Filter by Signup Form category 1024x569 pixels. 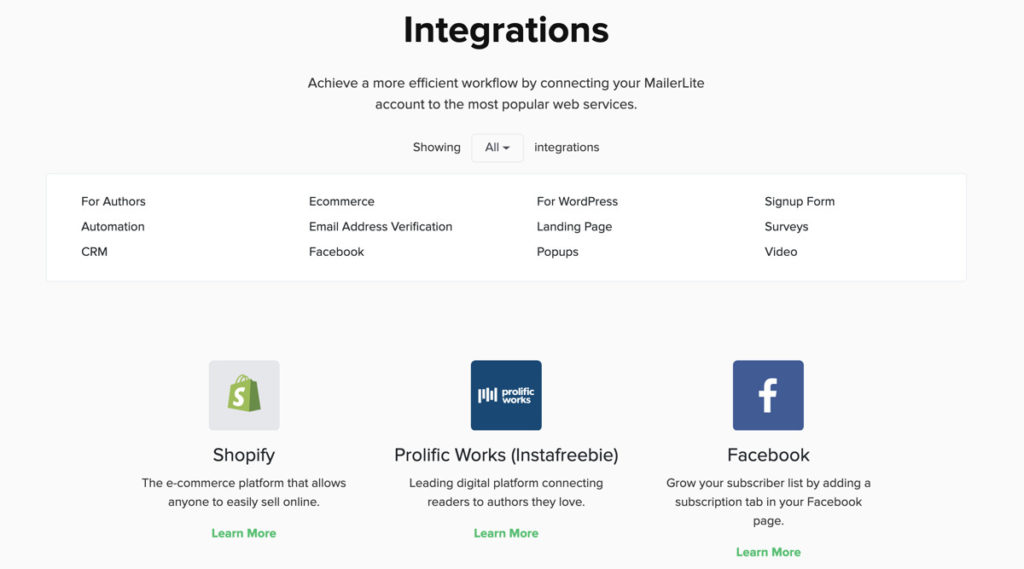799,201
